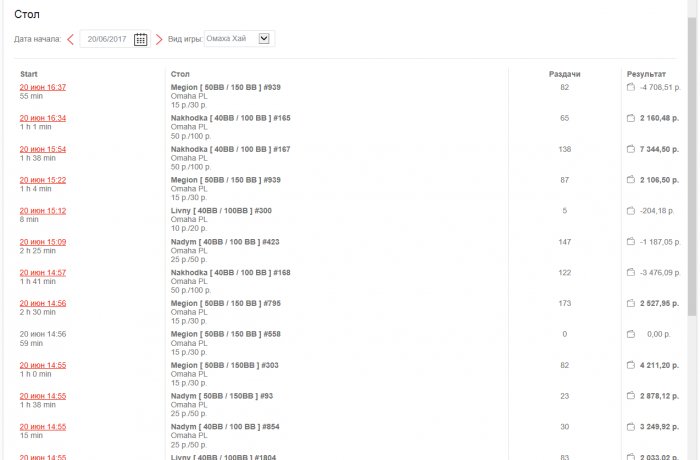
Task: Click the 7 344,50 р. result value
Action: coord(659,149)
